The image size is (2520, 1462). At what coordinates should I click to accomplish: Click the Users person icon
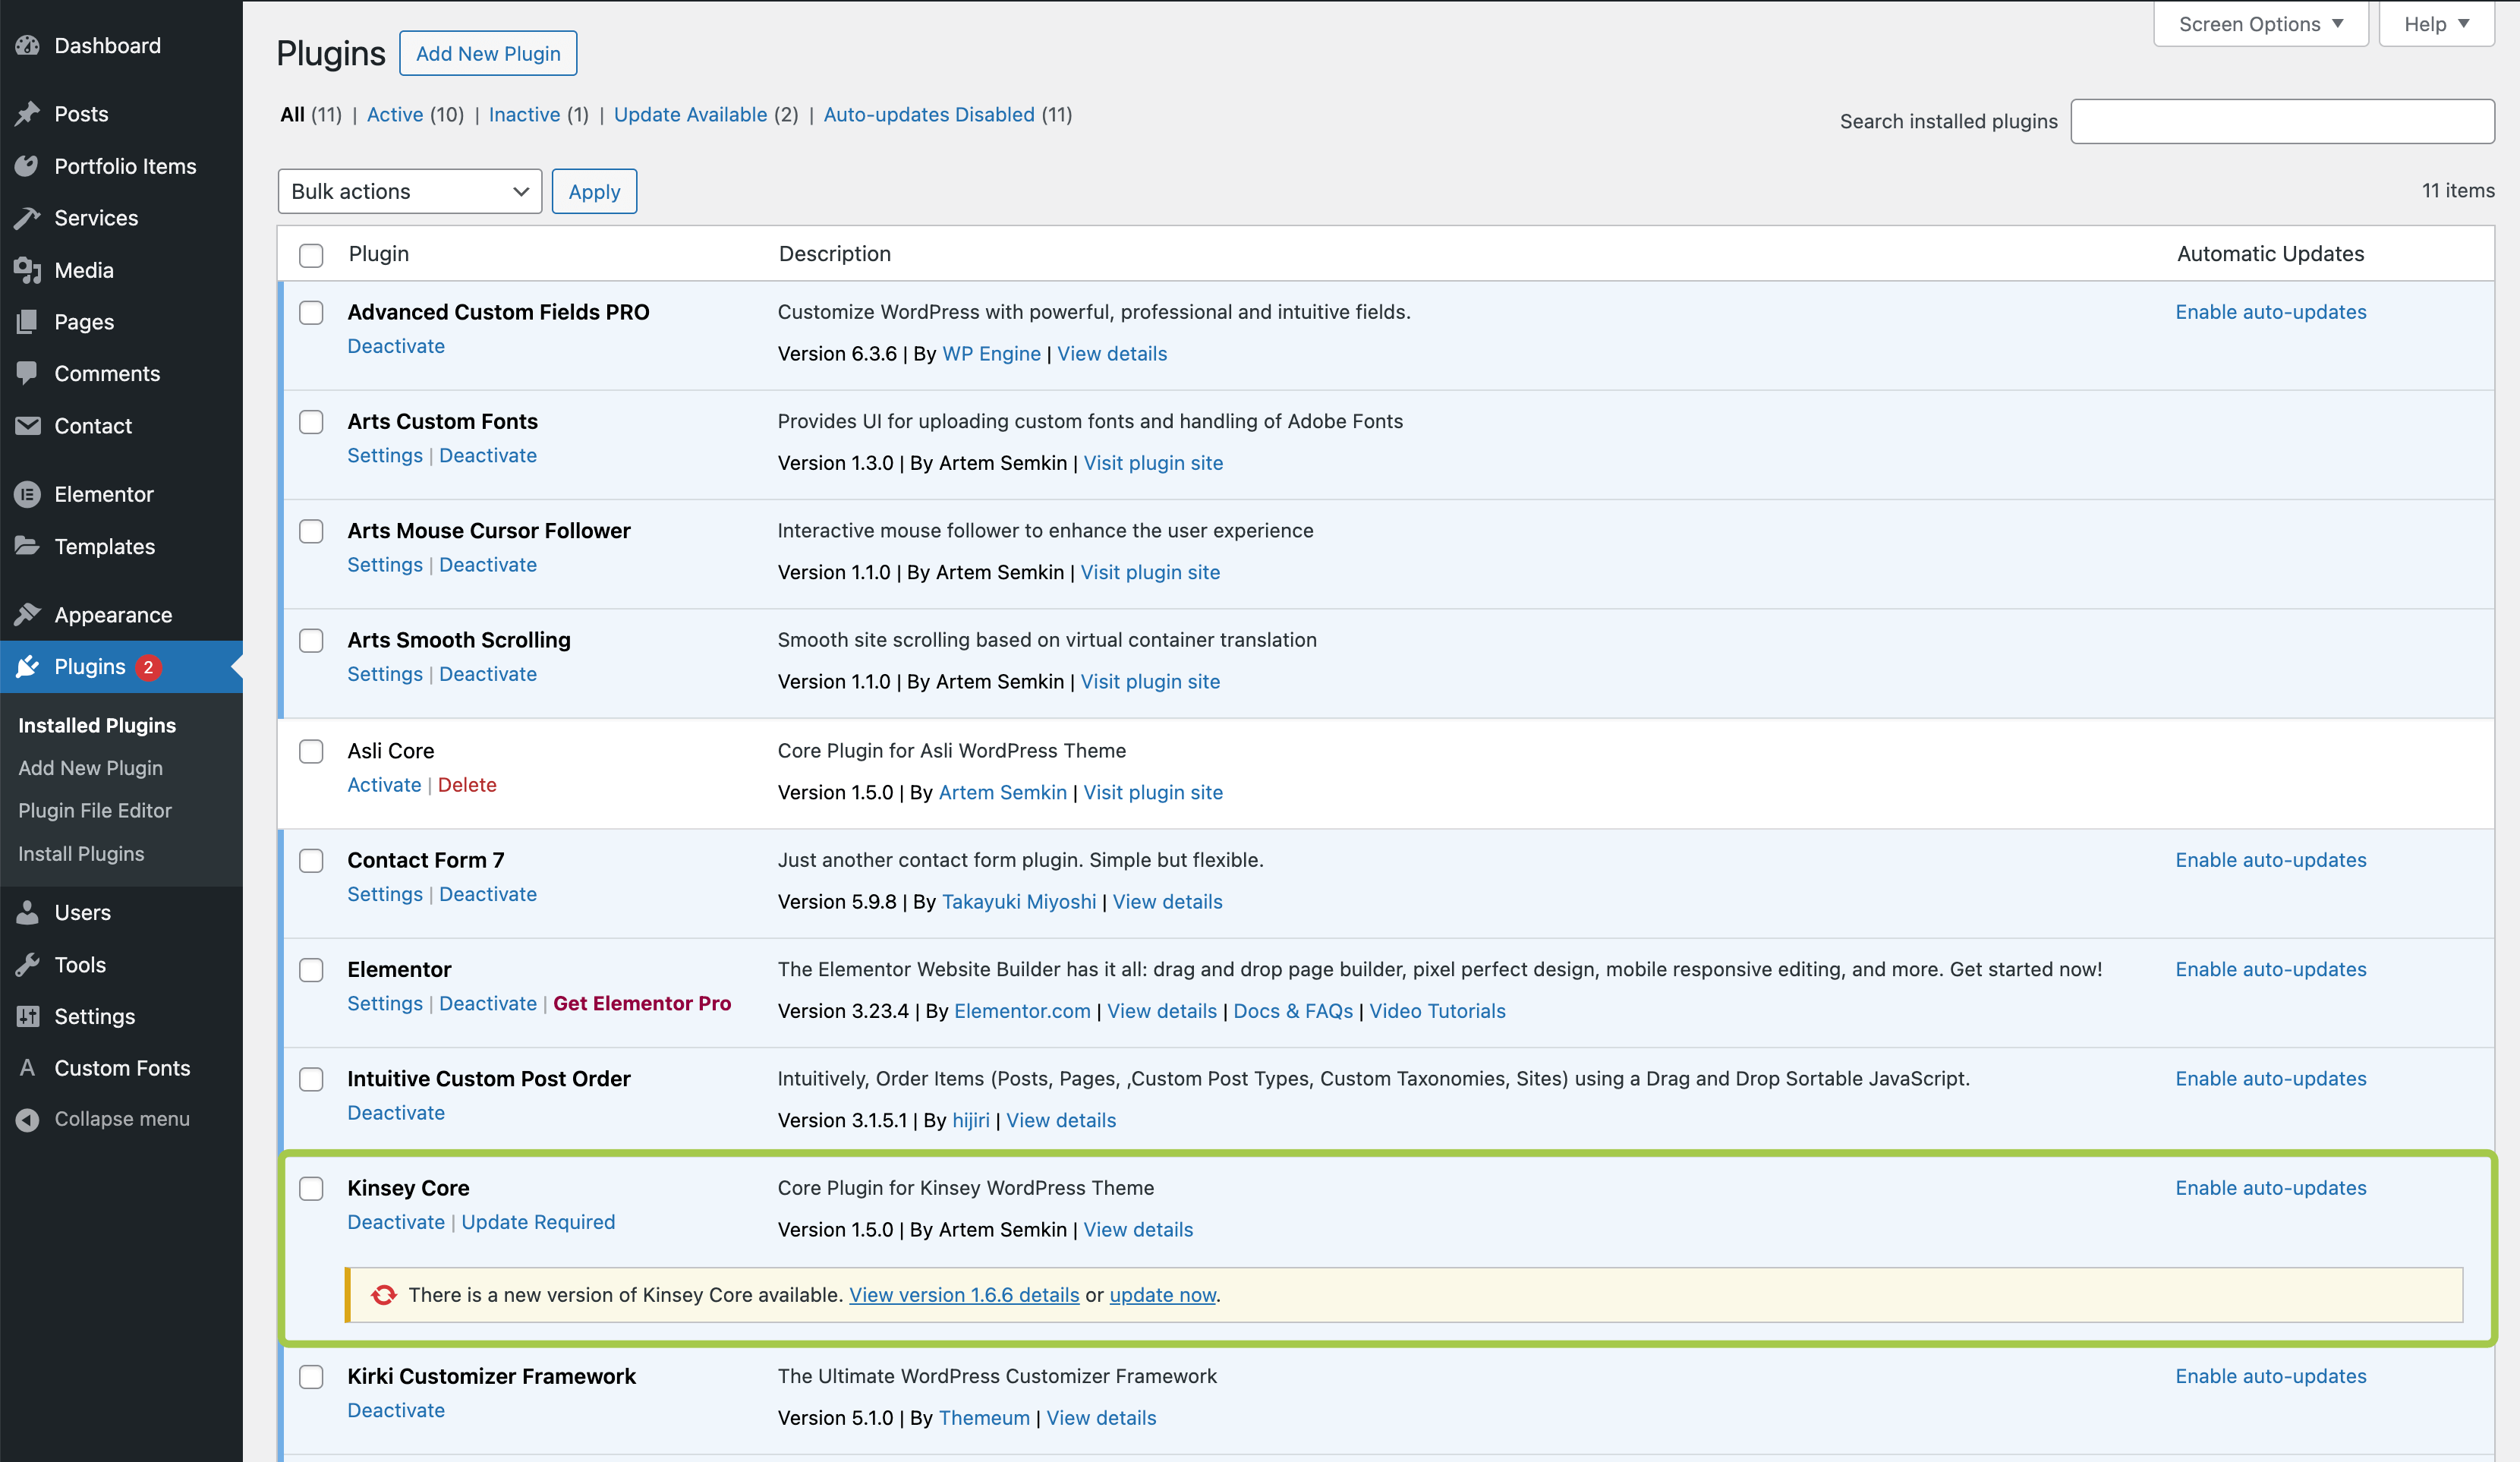27,912
